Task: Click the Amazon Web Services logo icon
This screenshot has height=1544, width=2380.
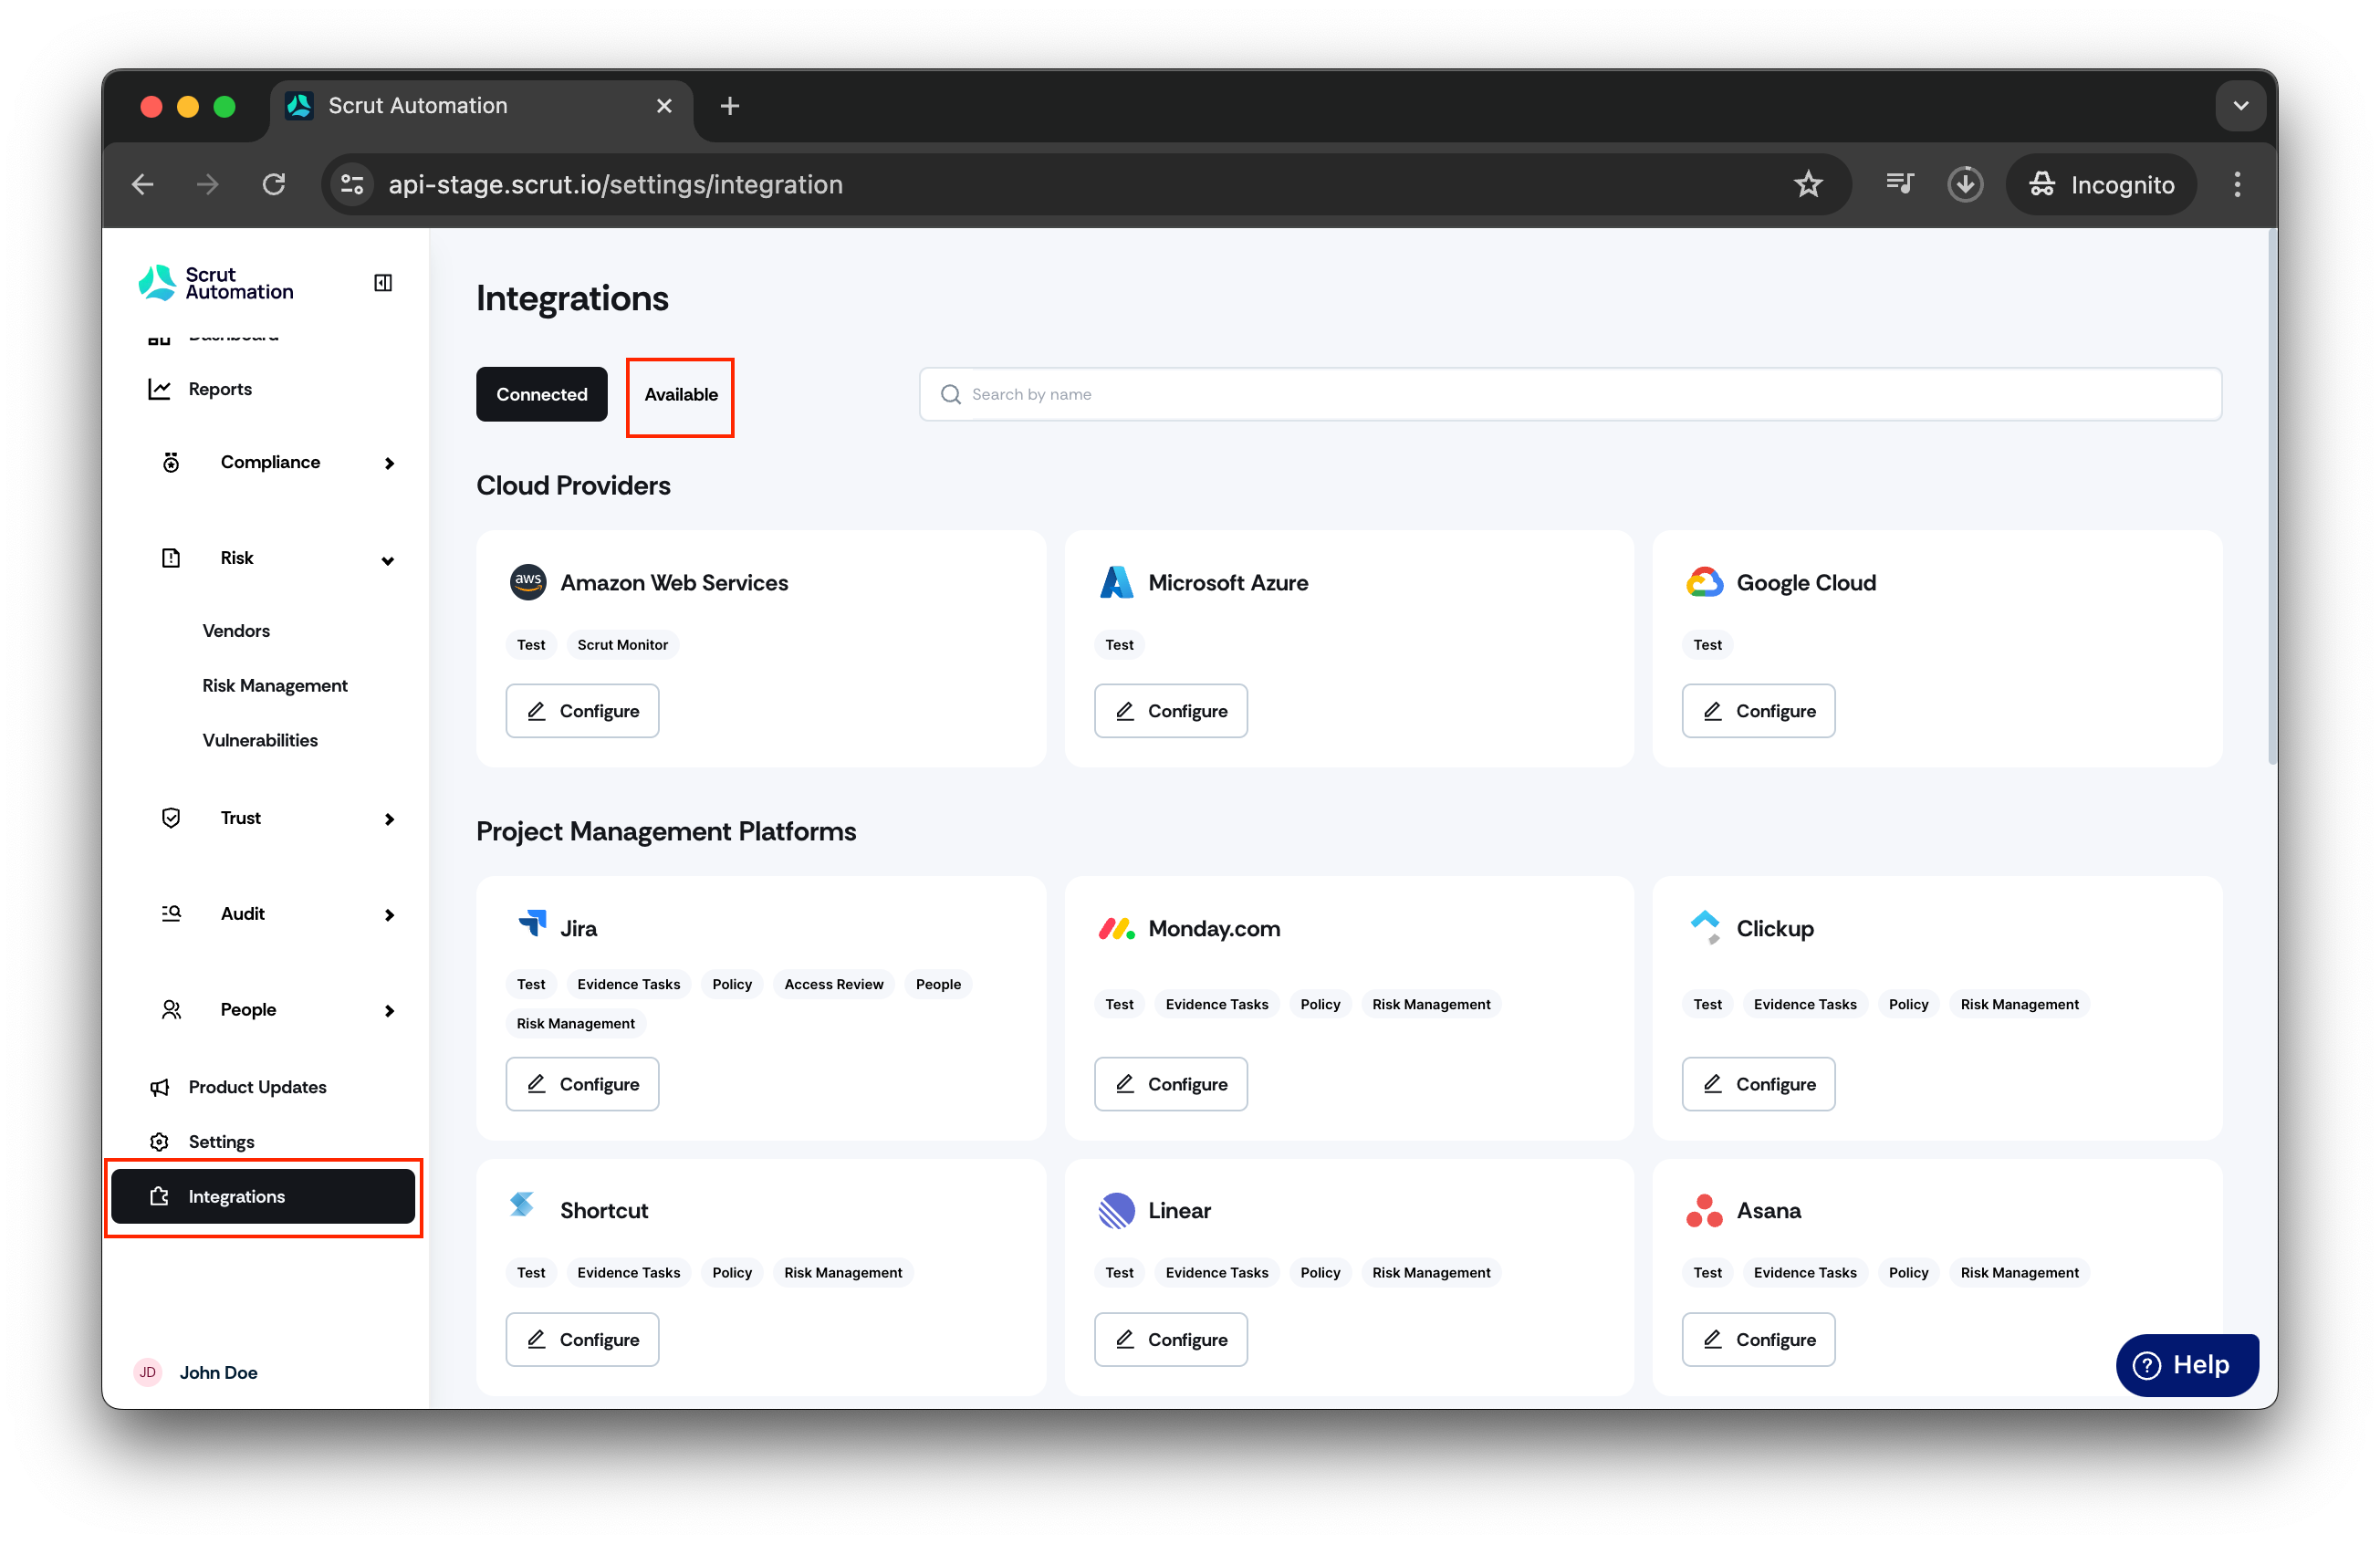Action: pos(528,582)
